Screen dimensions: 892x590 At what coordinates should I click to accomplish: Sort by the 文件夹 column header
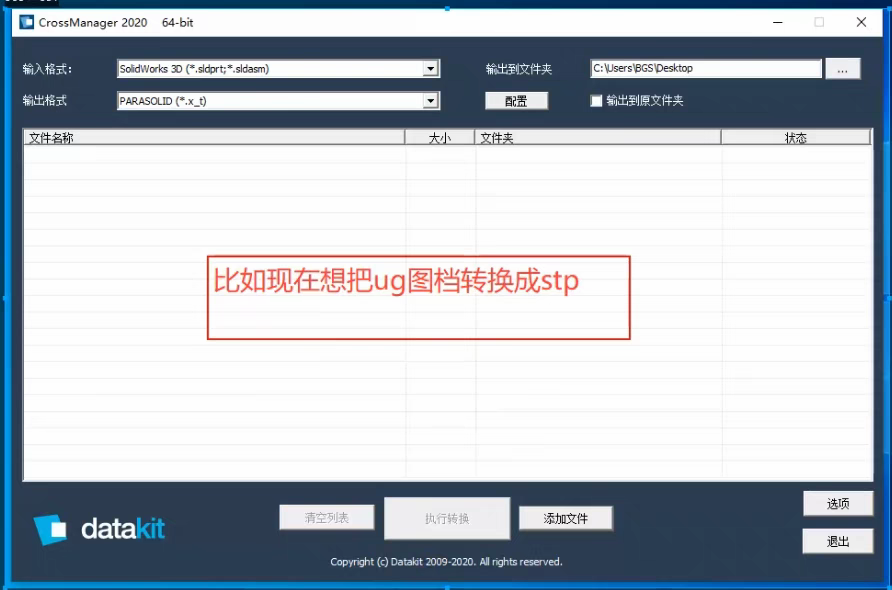[598, 137]
